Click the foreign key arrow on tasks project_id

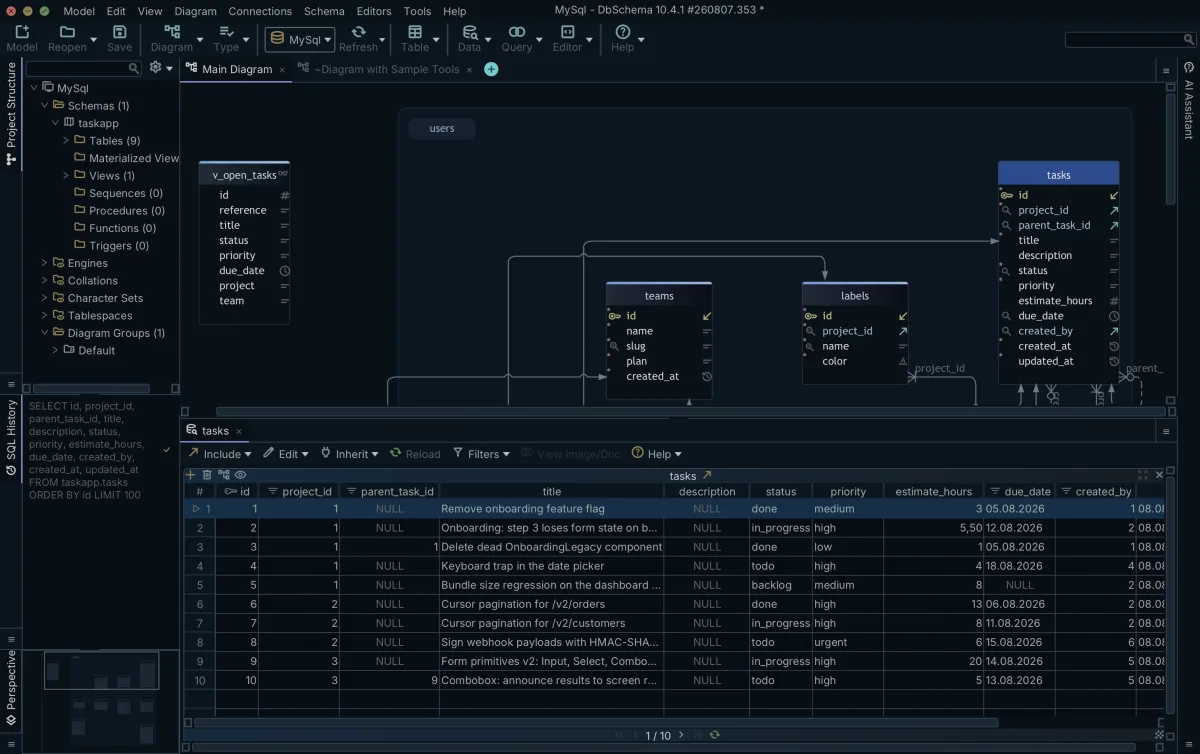coord(1114,210)
